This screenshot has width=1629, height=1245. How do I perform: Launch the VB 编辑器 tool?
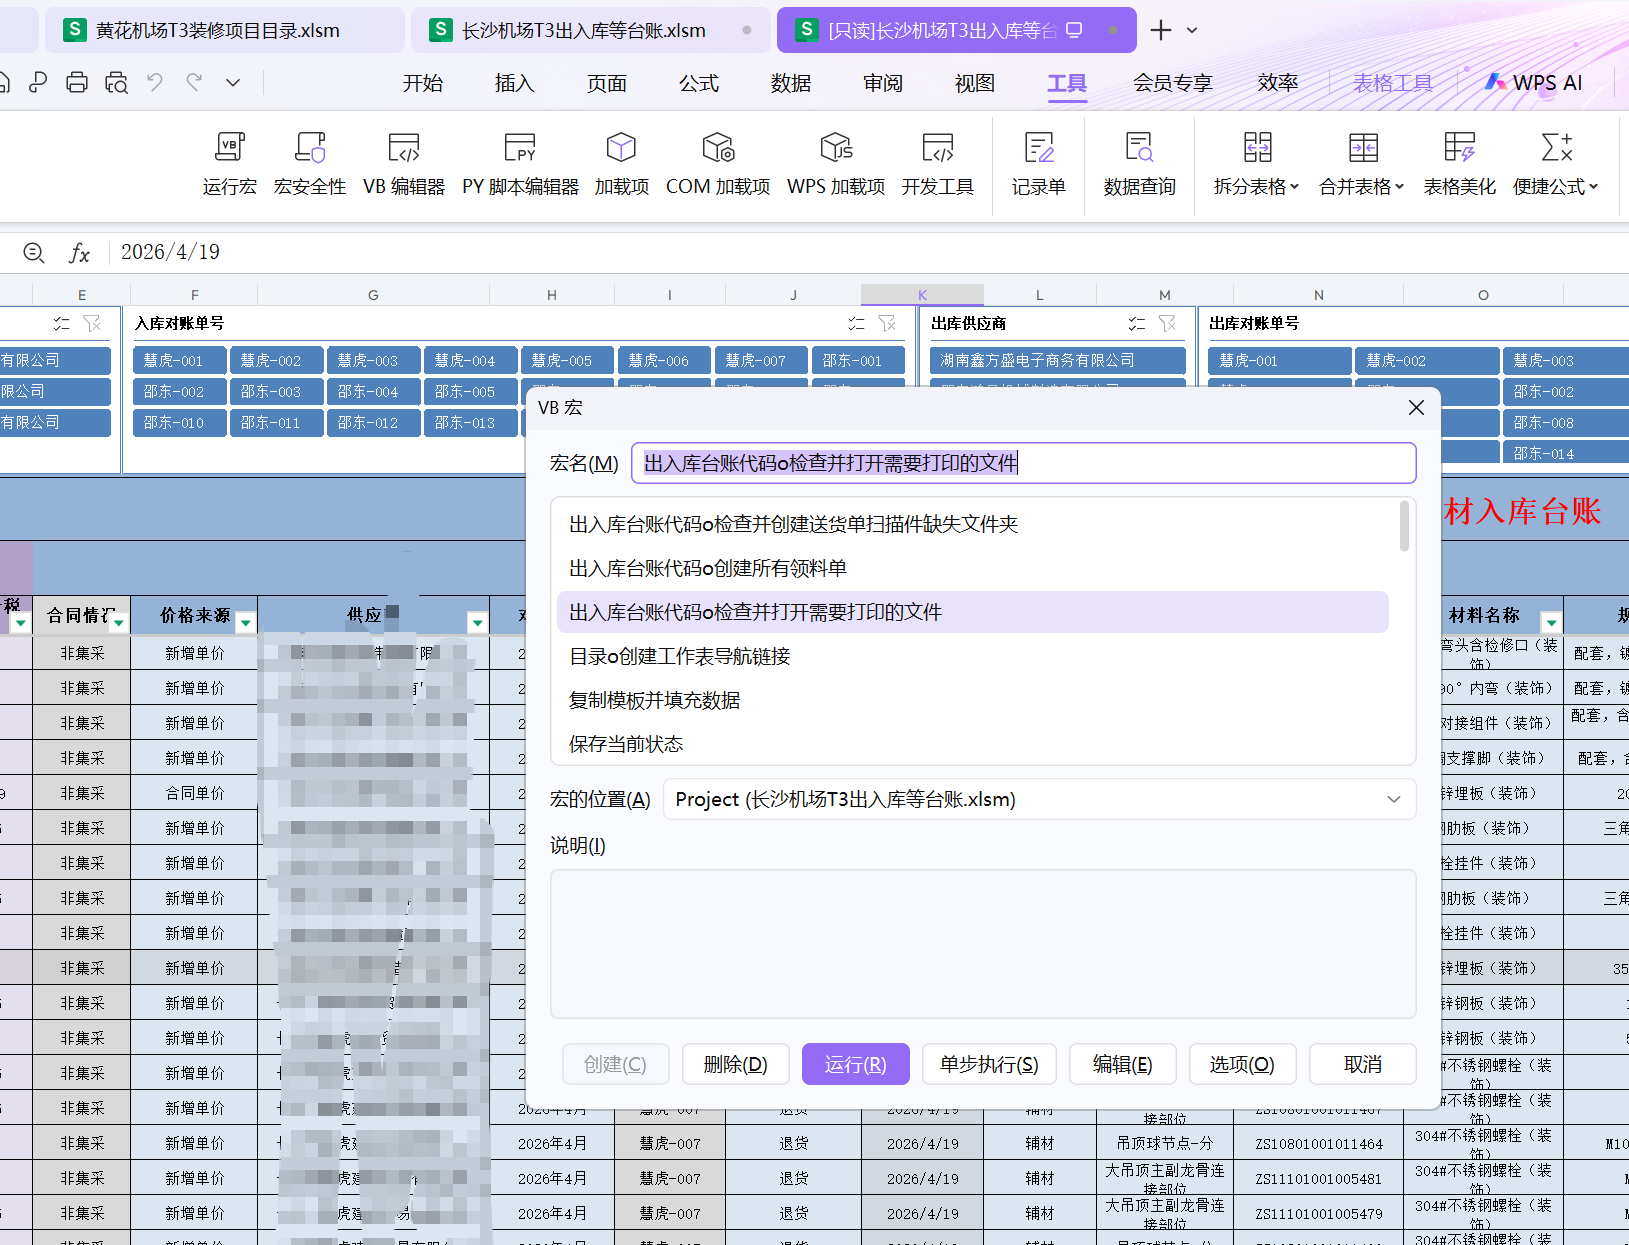point(404,165)
